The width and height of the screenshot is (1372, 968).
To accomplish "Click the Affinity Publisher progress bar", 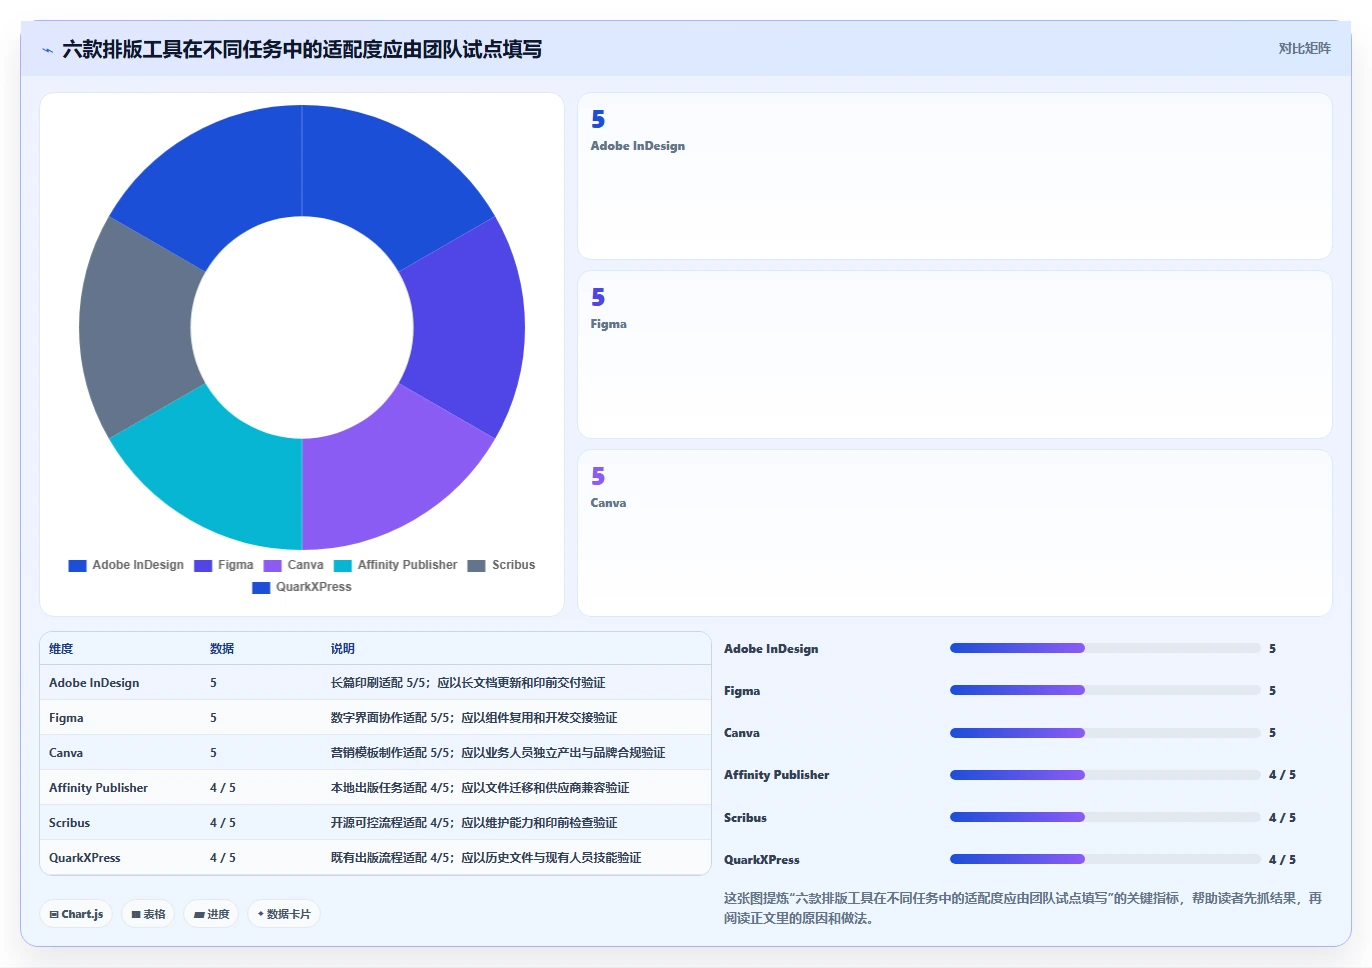I will pyautogui.click(x=1105, y=775).
